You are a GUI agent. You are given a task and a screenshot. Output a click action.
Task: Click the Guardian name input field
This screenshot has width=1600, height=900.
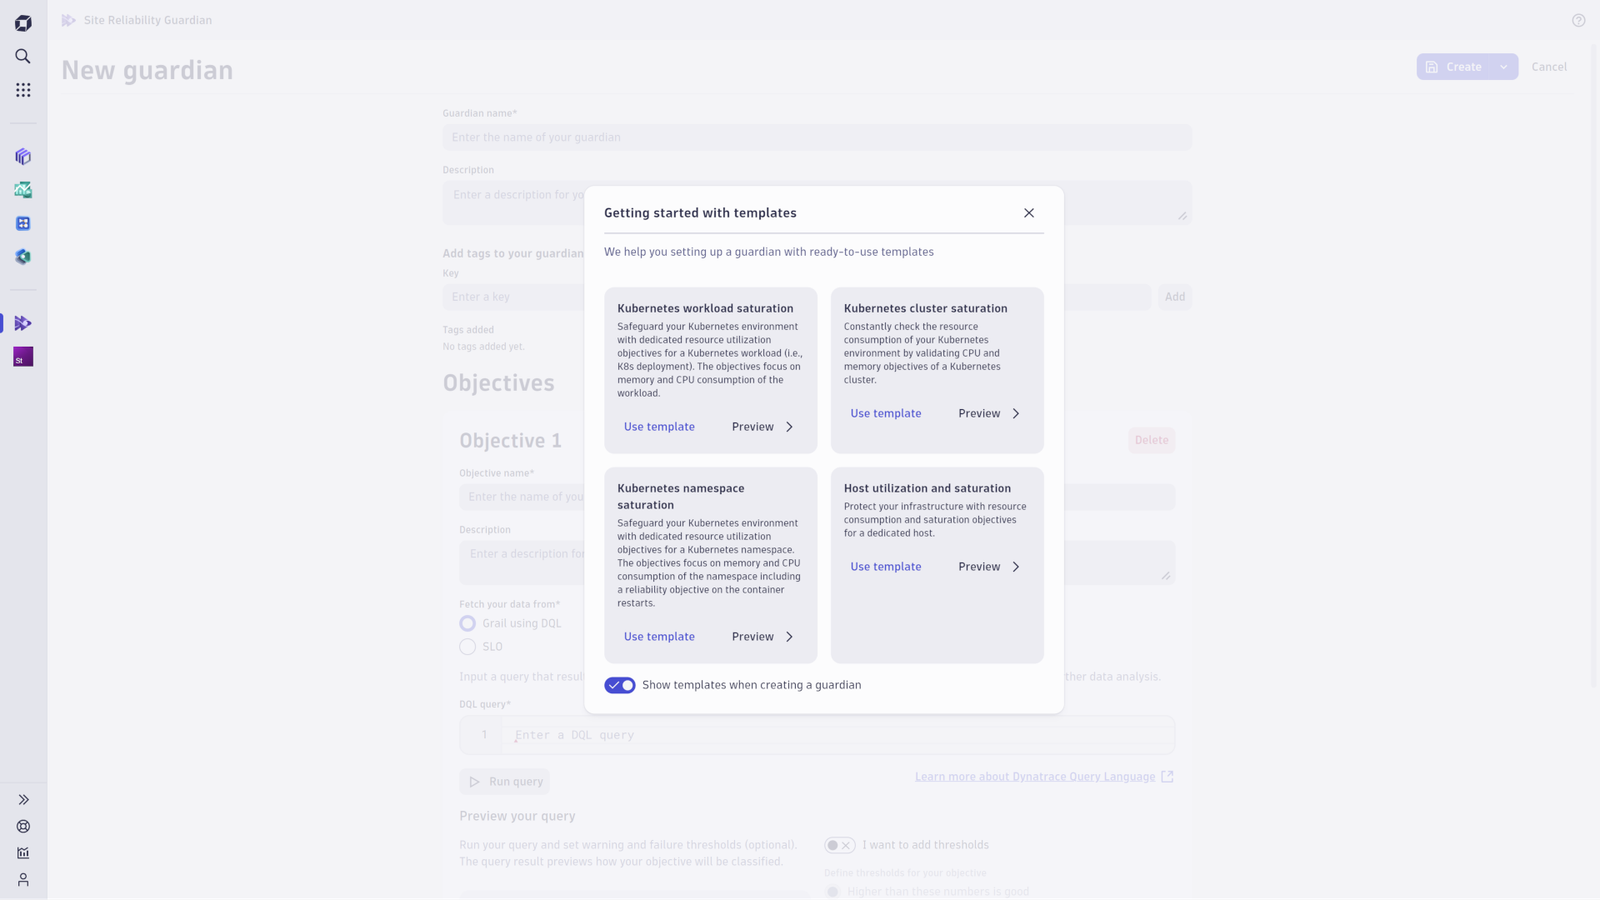coord(817,137)
